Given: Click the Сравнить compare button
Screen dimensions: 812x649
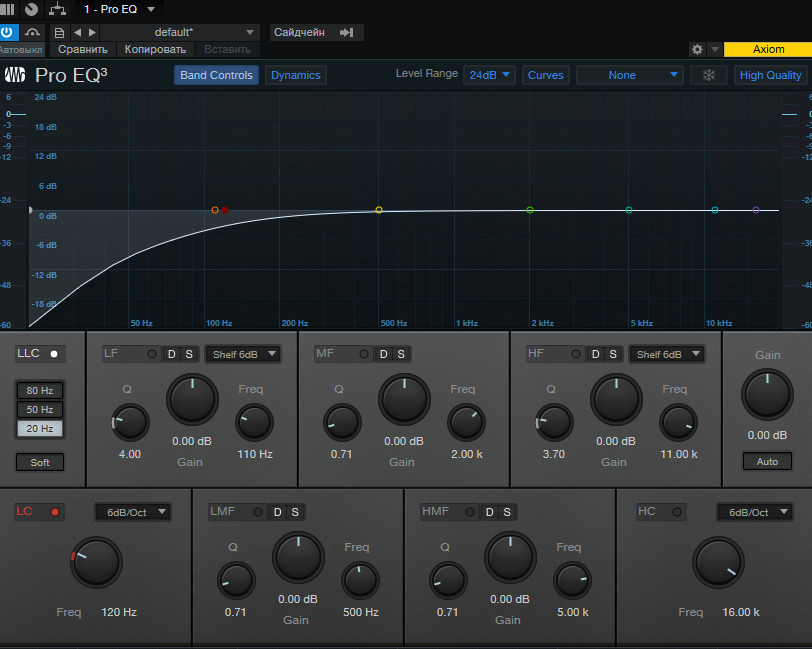Looking at the screenshot, I should 83,49.
